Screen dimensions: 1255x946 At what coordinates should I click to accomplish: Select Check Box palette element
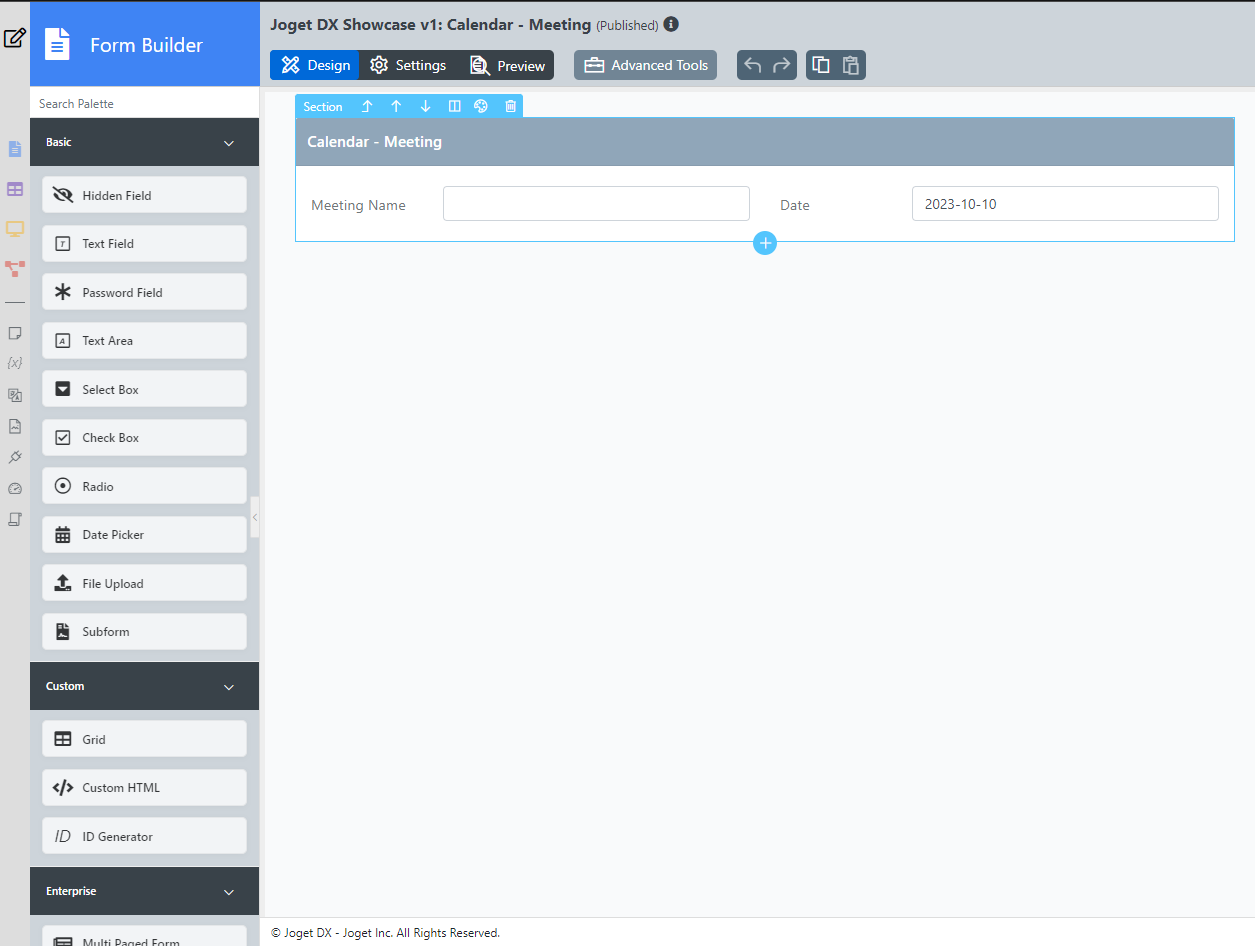[144, 437]
